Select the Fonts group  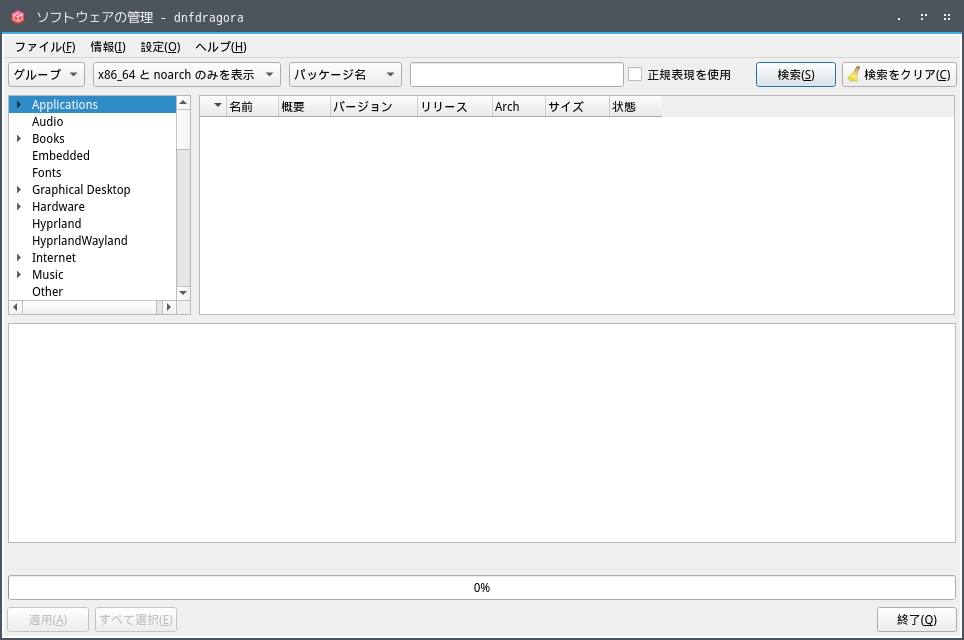coord(47,173)
